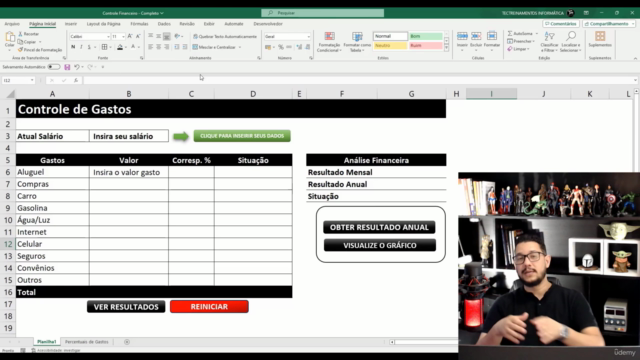Center text horizontally in cell
This screenshot has width=640, height=360.
[158, 47]
